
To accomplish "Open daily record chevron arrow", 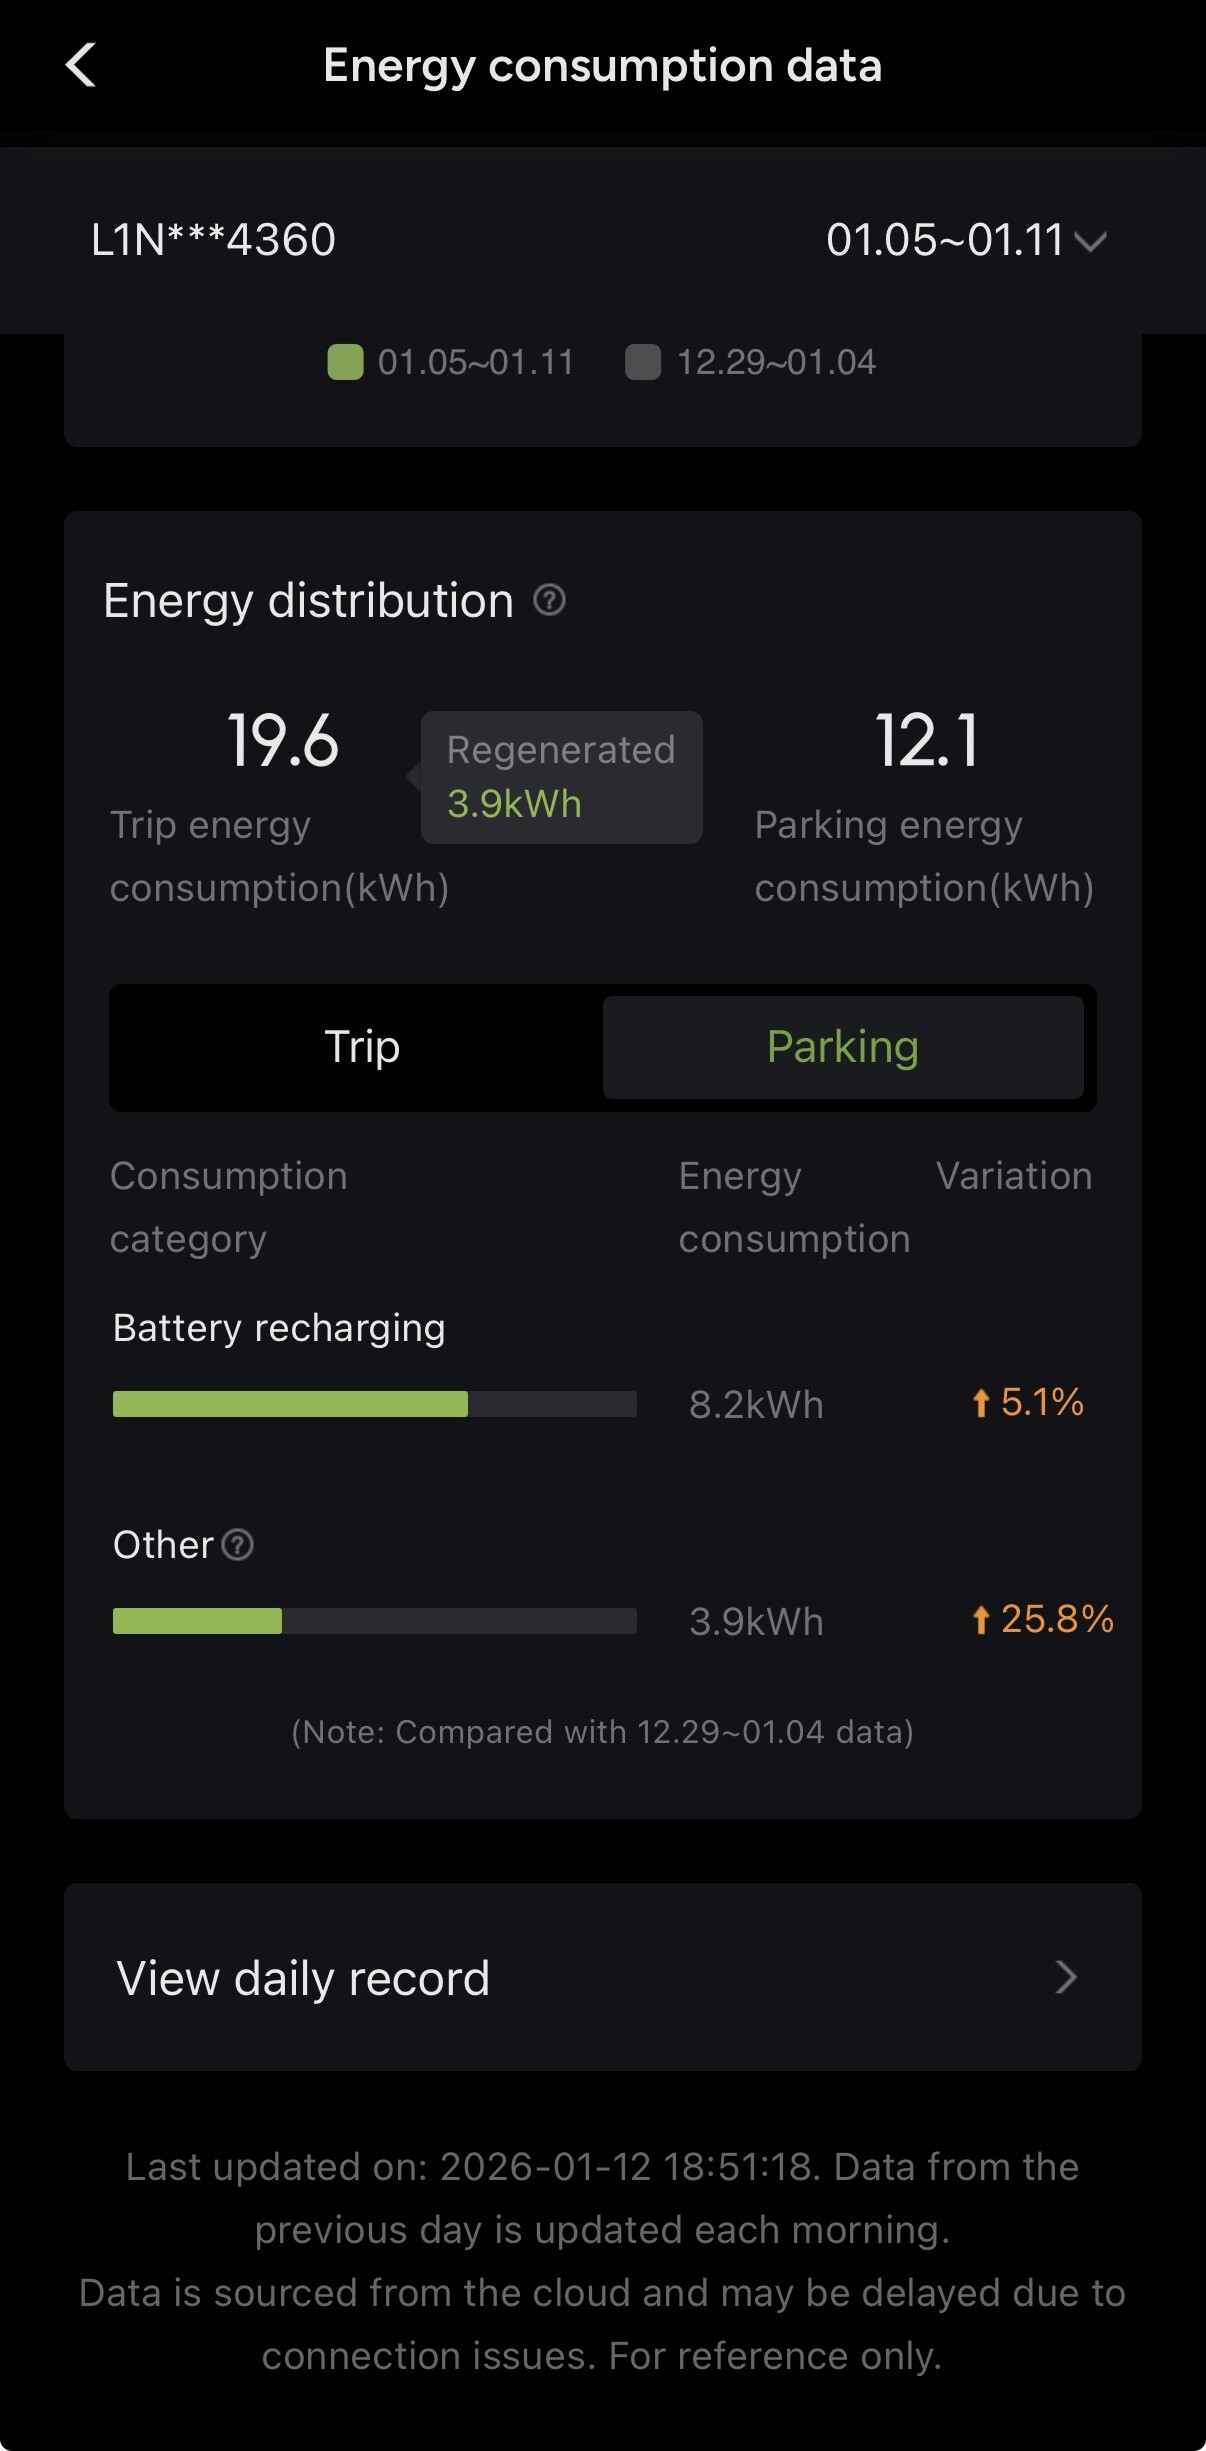I will (x=1066, y=1977).
